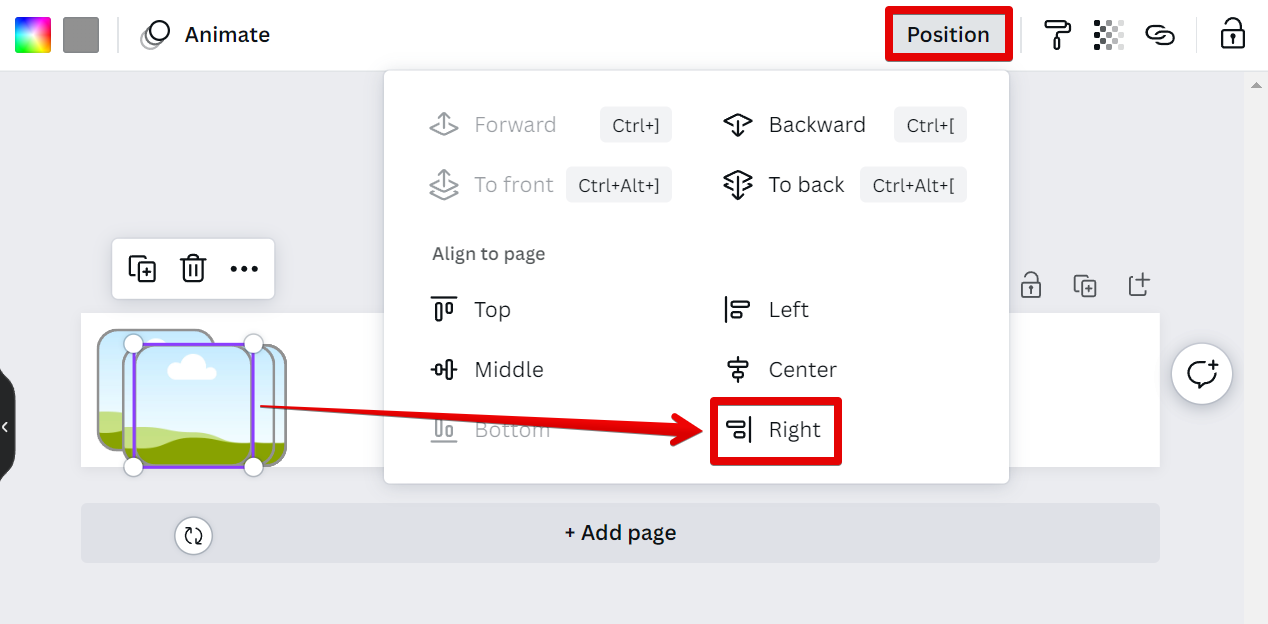
Task: Open the Animate panel
Action: click(x=206, y=35)
